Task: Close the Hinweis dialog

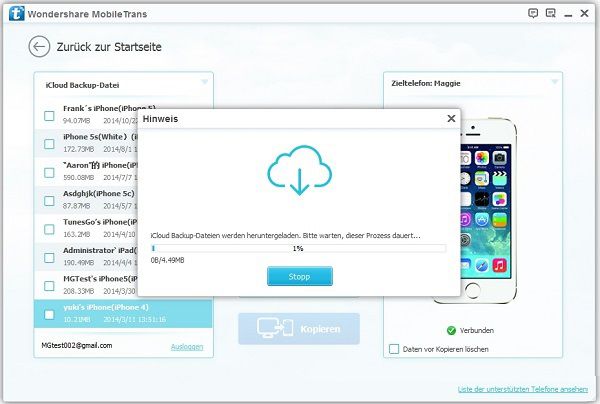Action: coord(451,119)
